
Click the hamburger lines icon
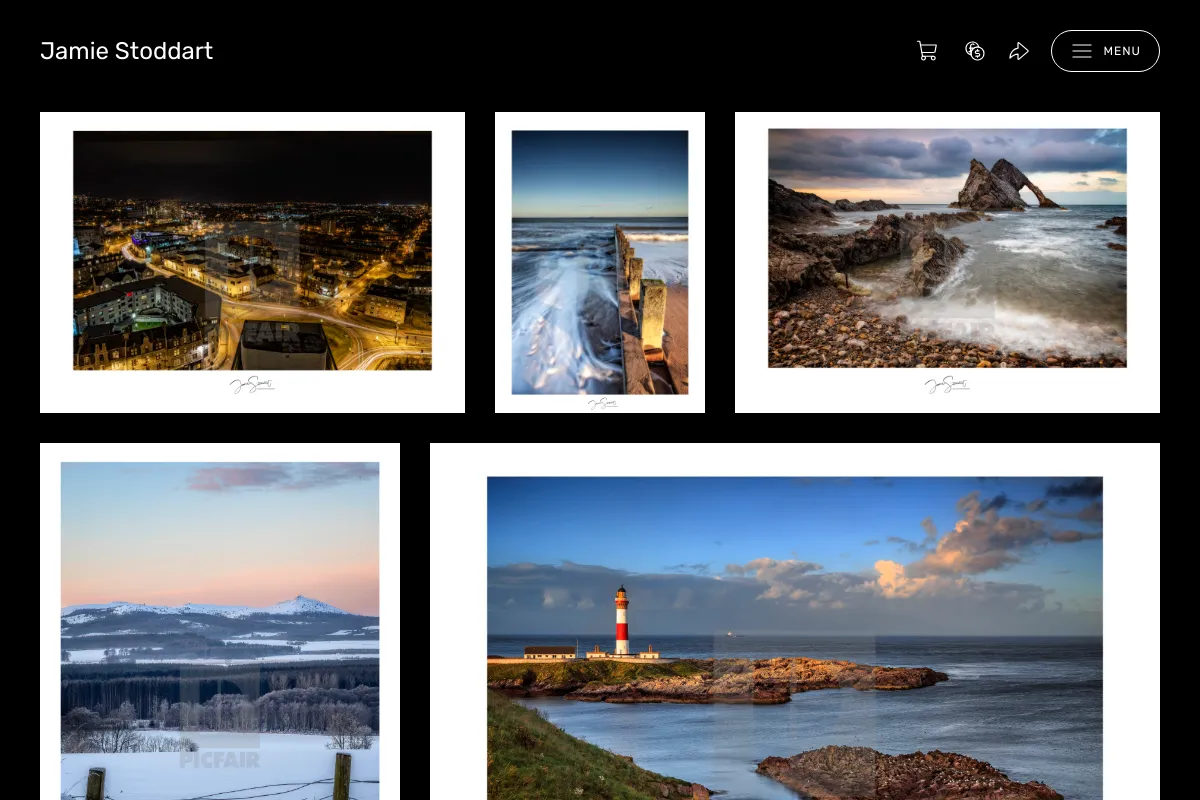(1082, 51)
